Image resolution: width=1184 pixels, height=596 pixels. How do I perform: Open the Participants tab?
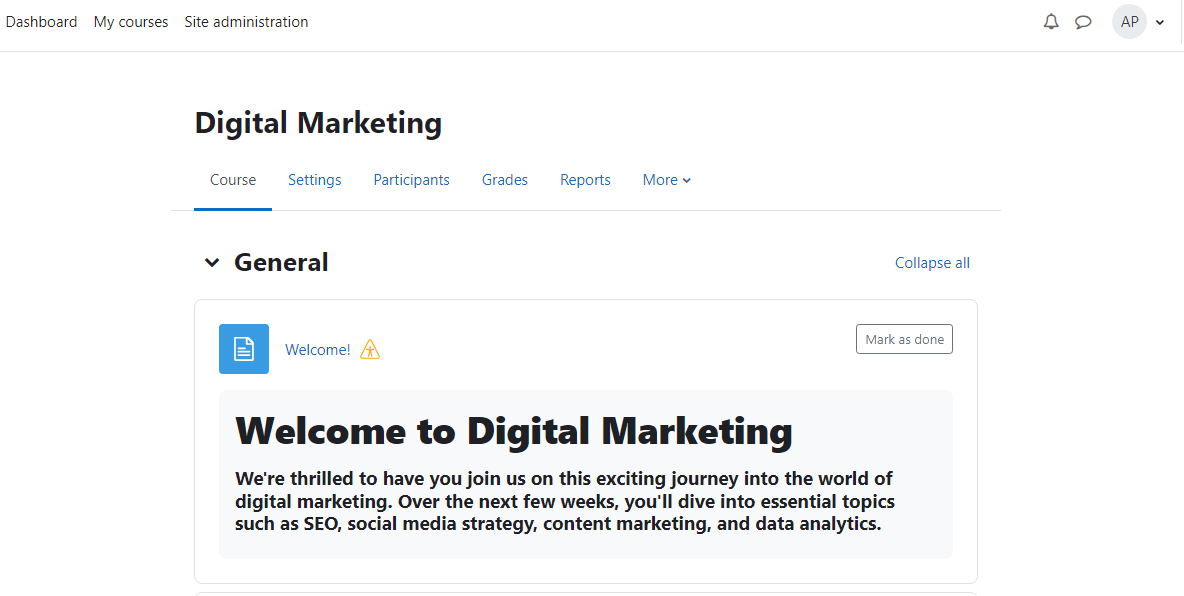(x=412, y=180)
